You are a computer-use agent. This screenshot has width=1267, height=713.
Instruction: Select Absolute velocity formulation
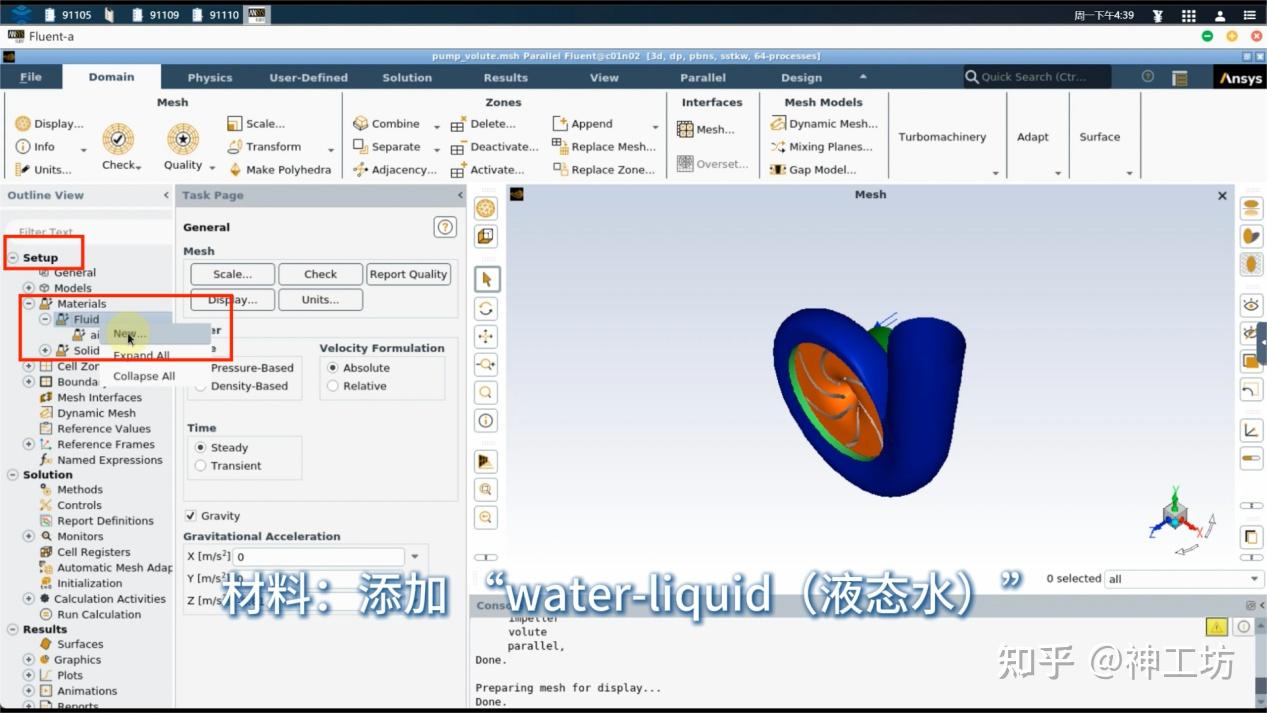coord(333,368)
